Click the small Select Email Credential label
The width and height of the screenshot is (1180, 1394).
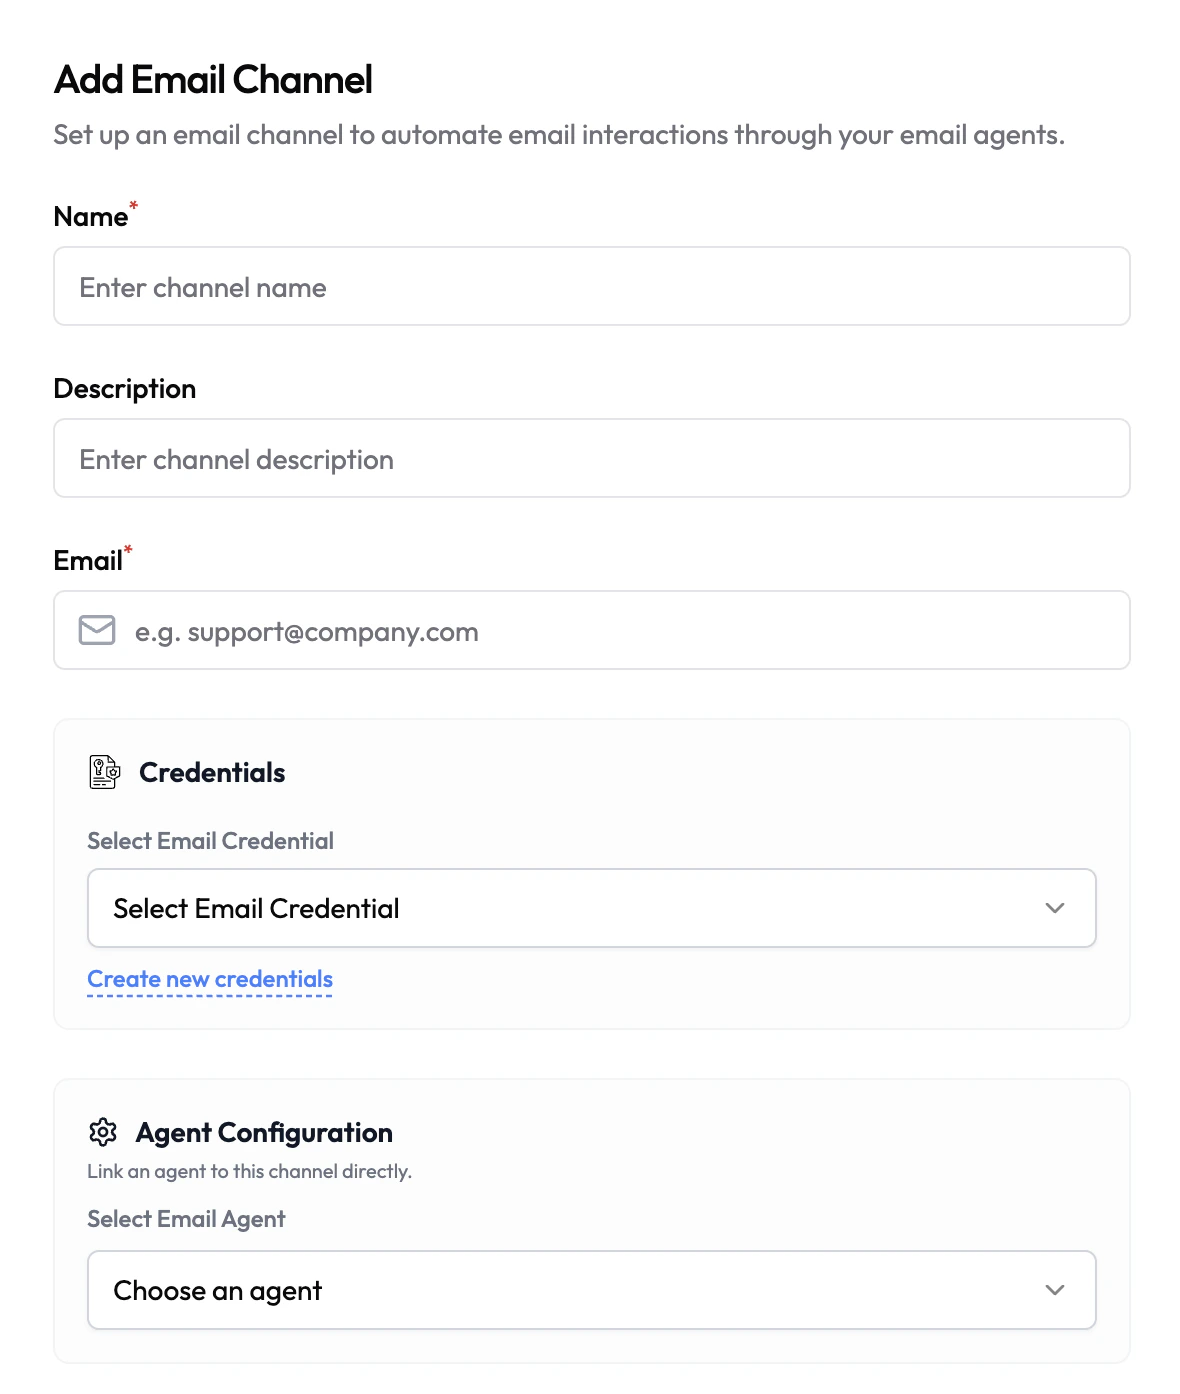[210, 841]
